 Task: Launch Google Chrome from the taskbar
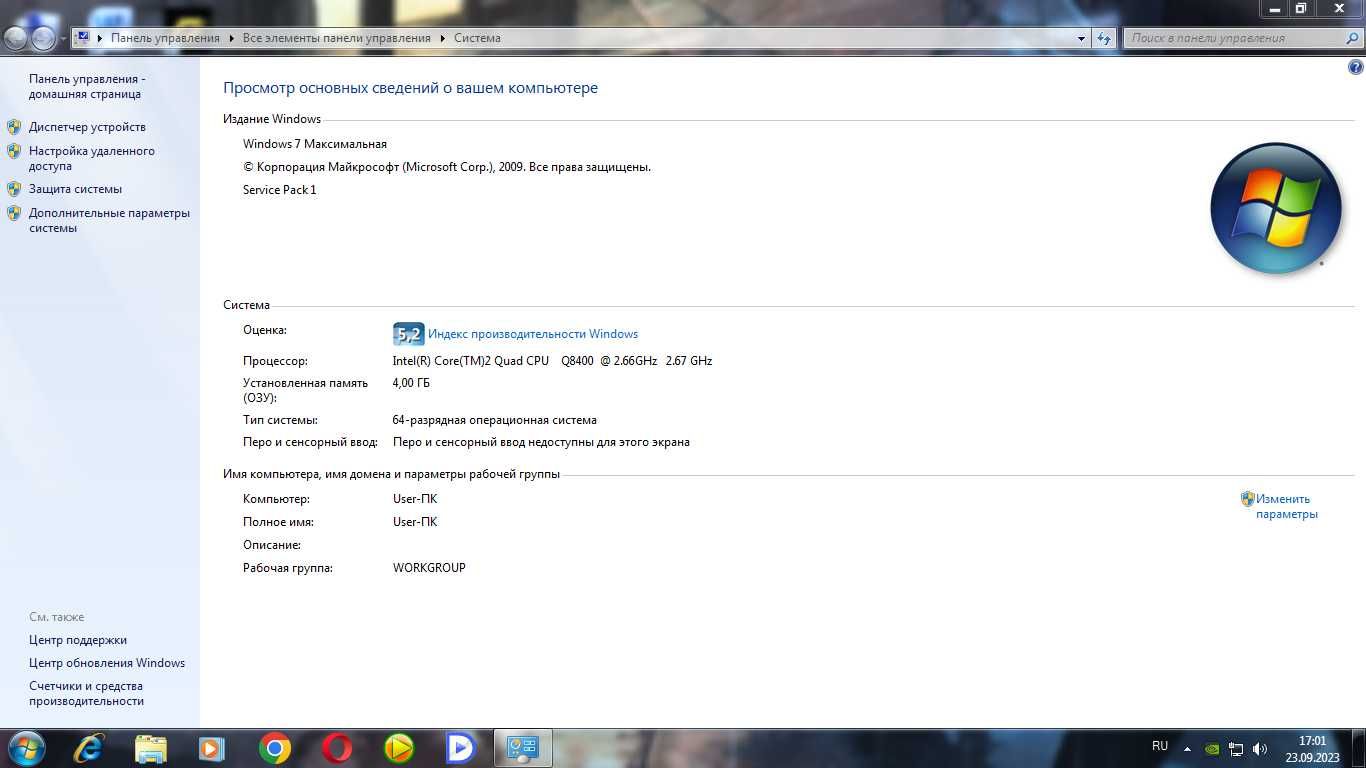pyautogui.click(x=274, y=748)
